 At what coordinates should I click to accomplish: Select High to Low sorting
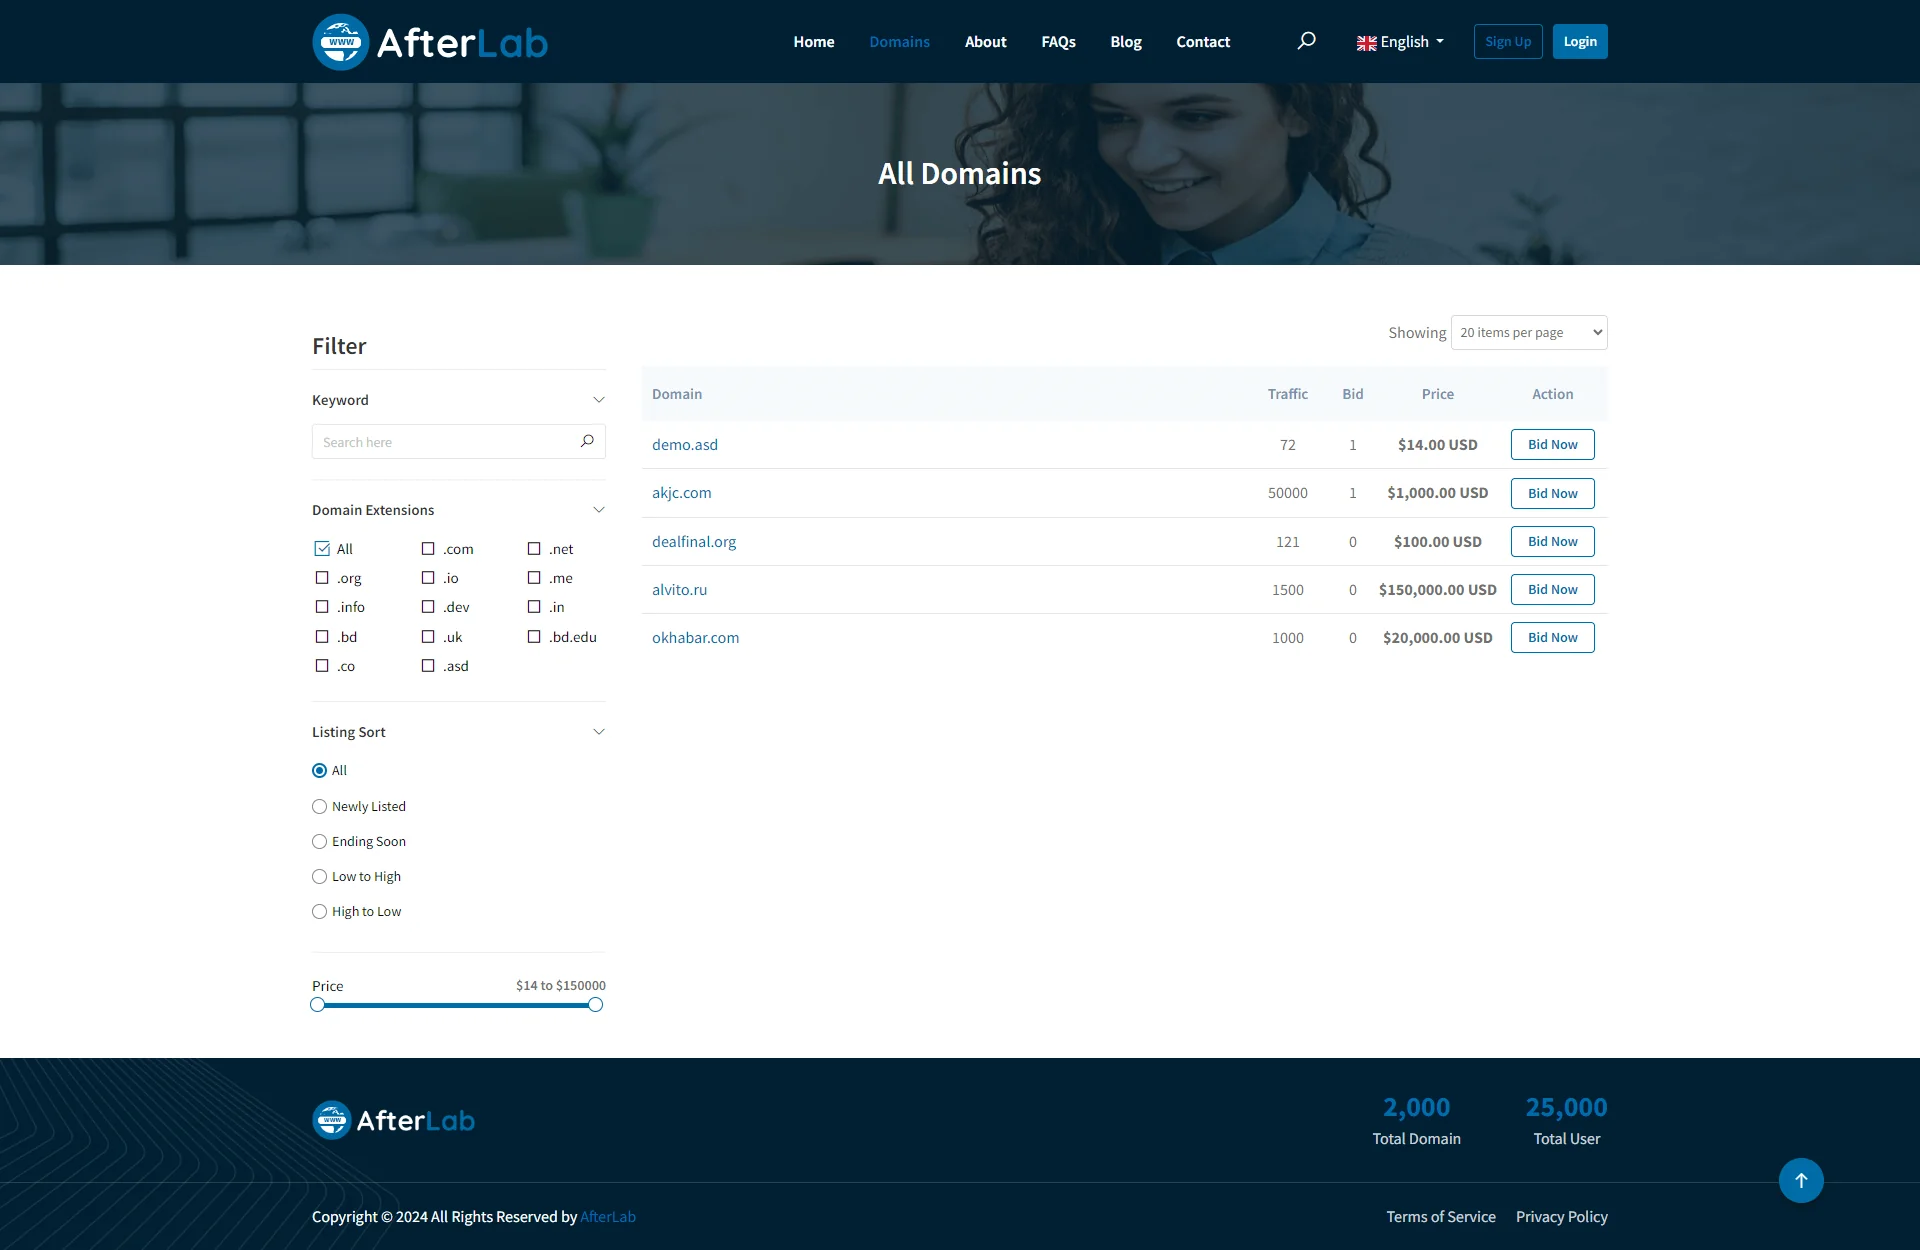pyautogui.click(x=320, y=912)
